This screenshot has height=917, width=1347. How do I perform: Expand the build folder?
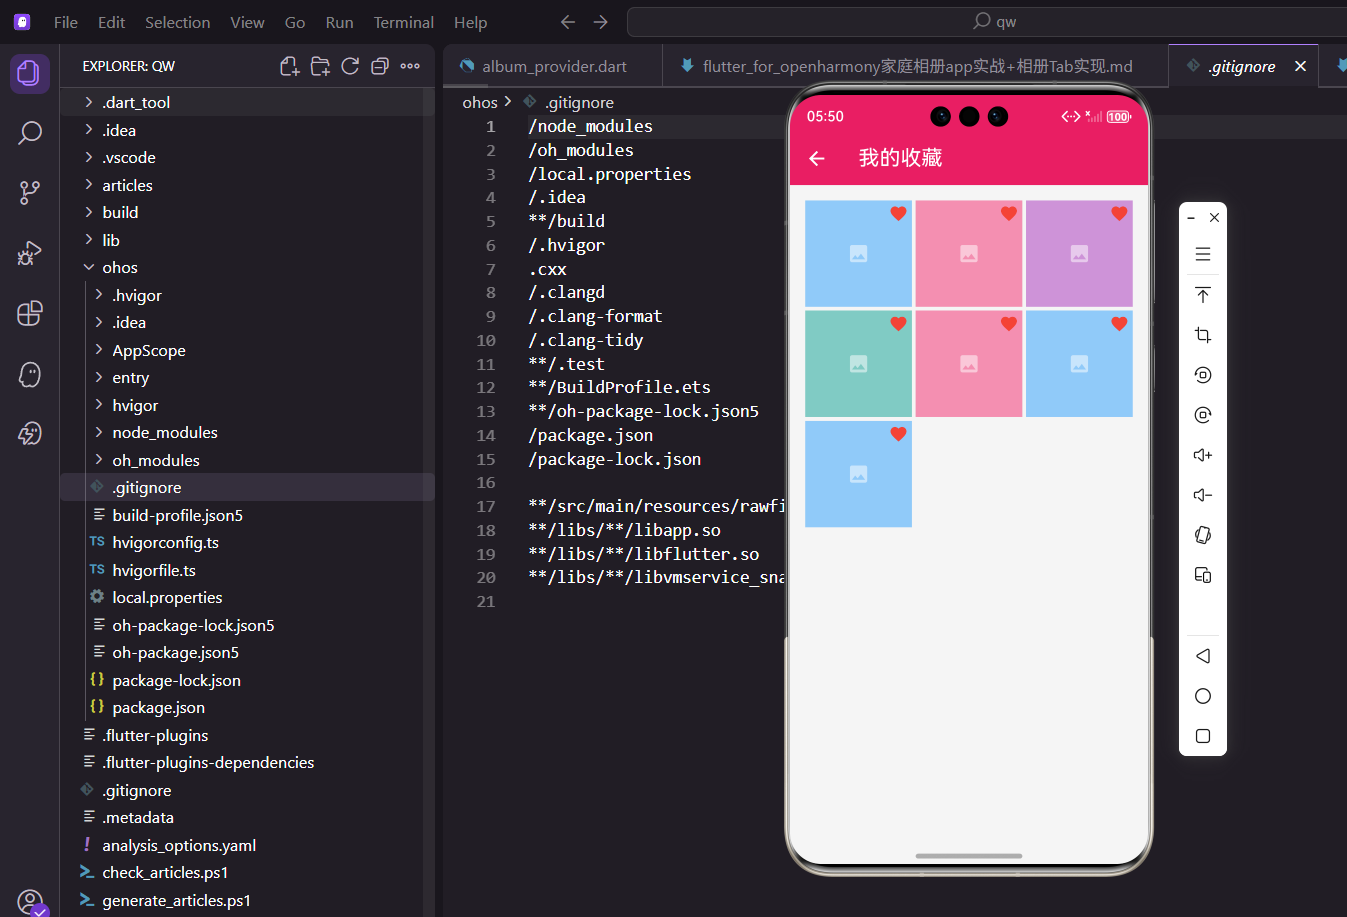(x=247, y=212)
